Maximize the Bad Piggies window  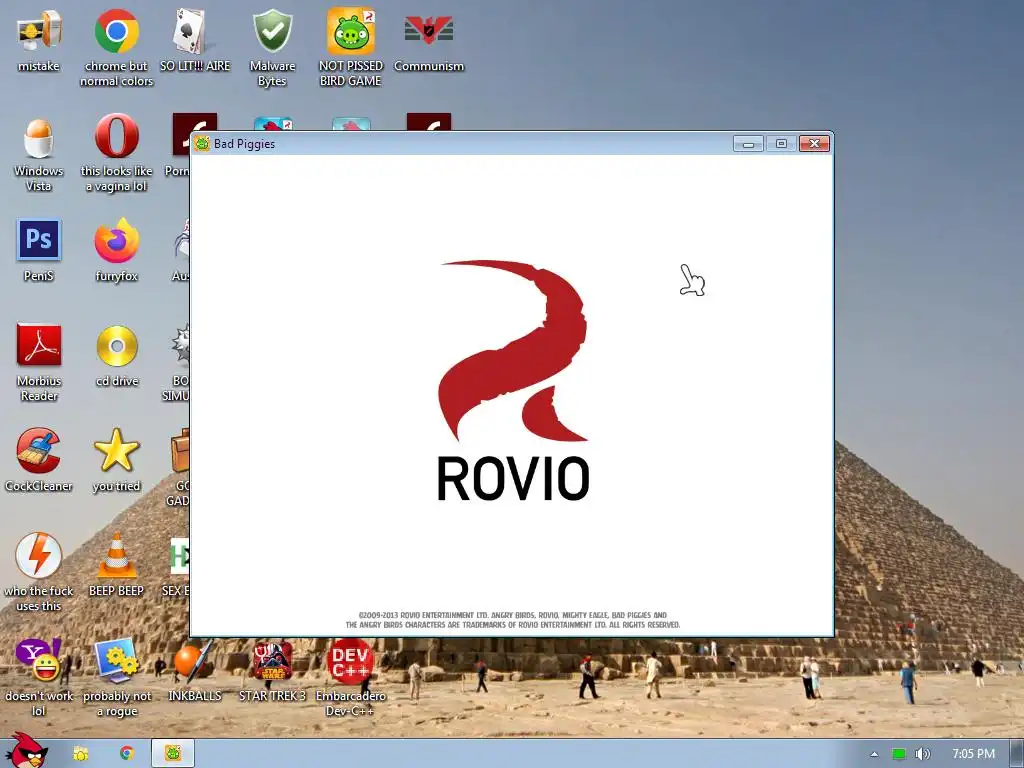(781, 144)
